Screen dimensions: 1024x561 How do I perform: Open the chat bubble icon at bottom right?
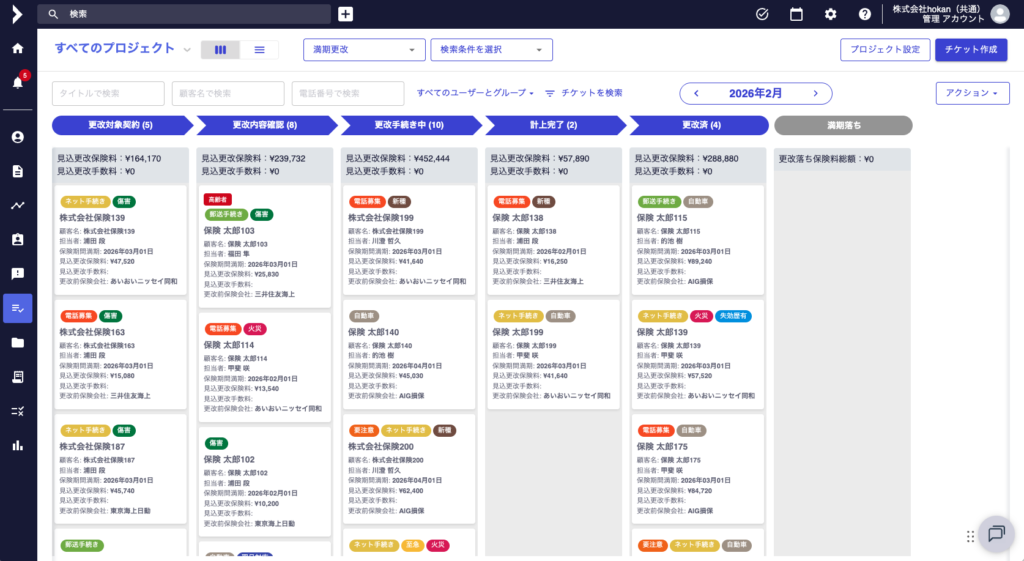tap(995, 534)
